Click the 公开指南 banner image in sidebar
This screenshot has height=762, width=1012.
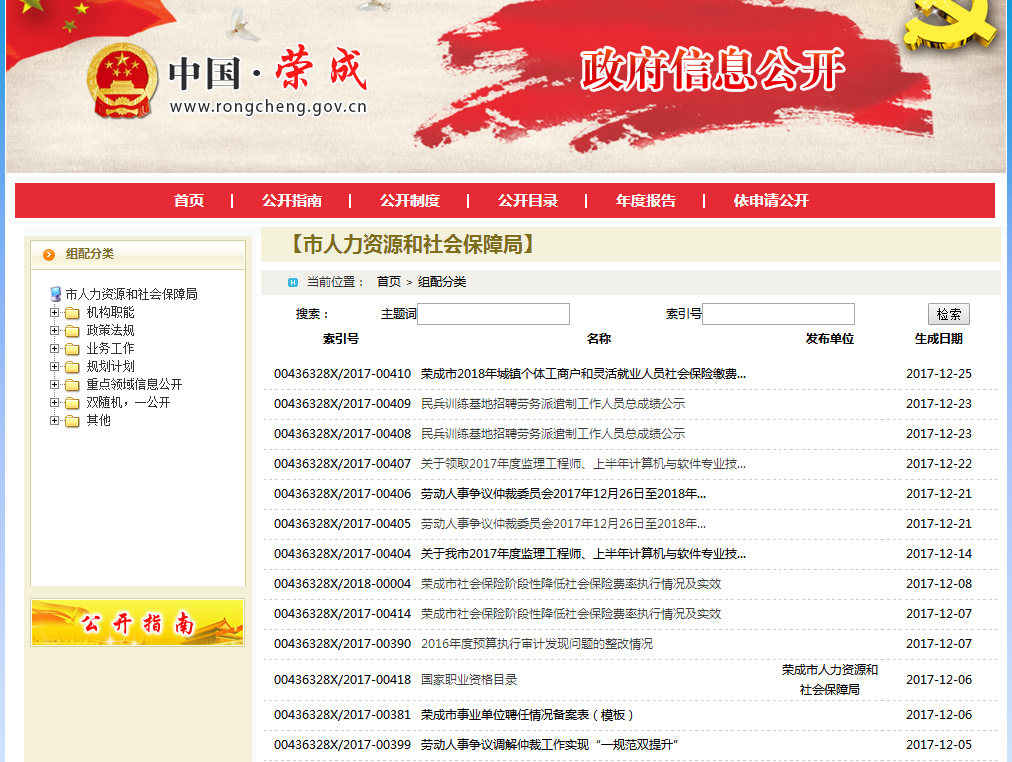click(x=137, y=623)
